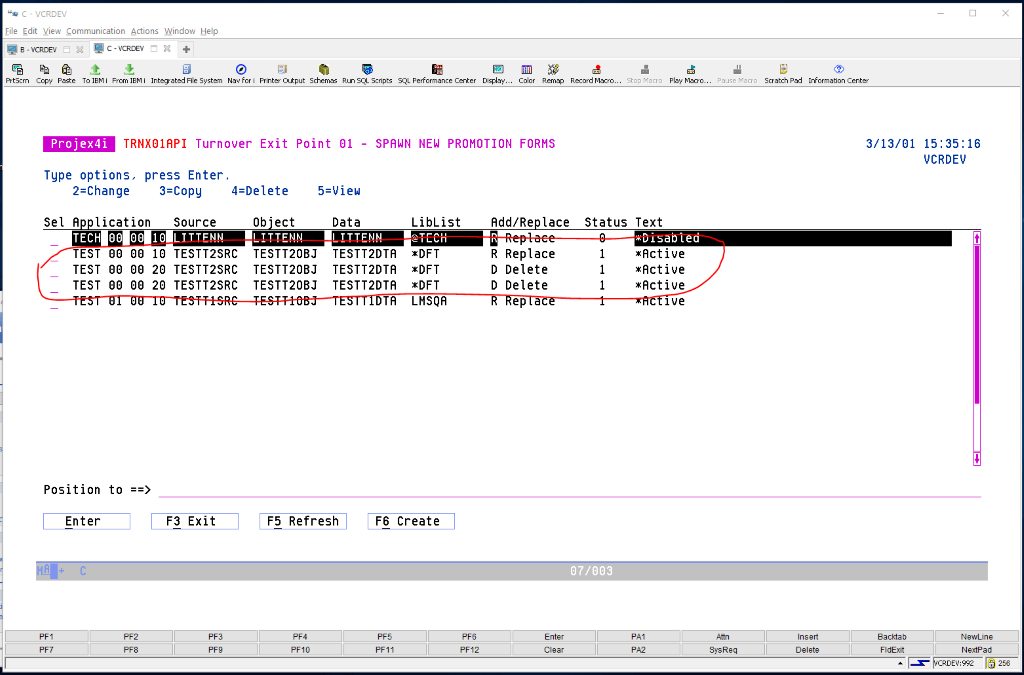The width and height of the screenshot is (1024, 675).
Task: Click the Backtab keypad button
Action: (892, 636)
